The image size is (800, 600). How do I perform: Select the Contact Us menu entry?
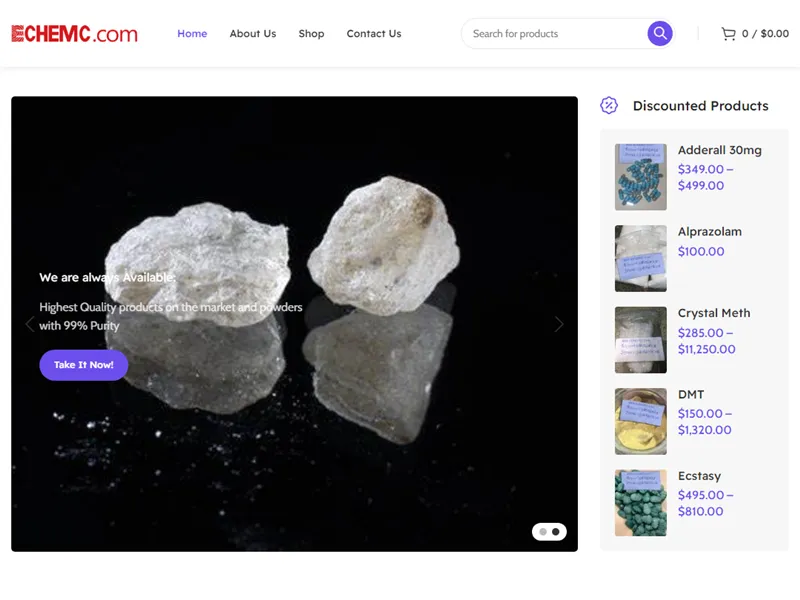pyautogui.click(x=374, y=33)
